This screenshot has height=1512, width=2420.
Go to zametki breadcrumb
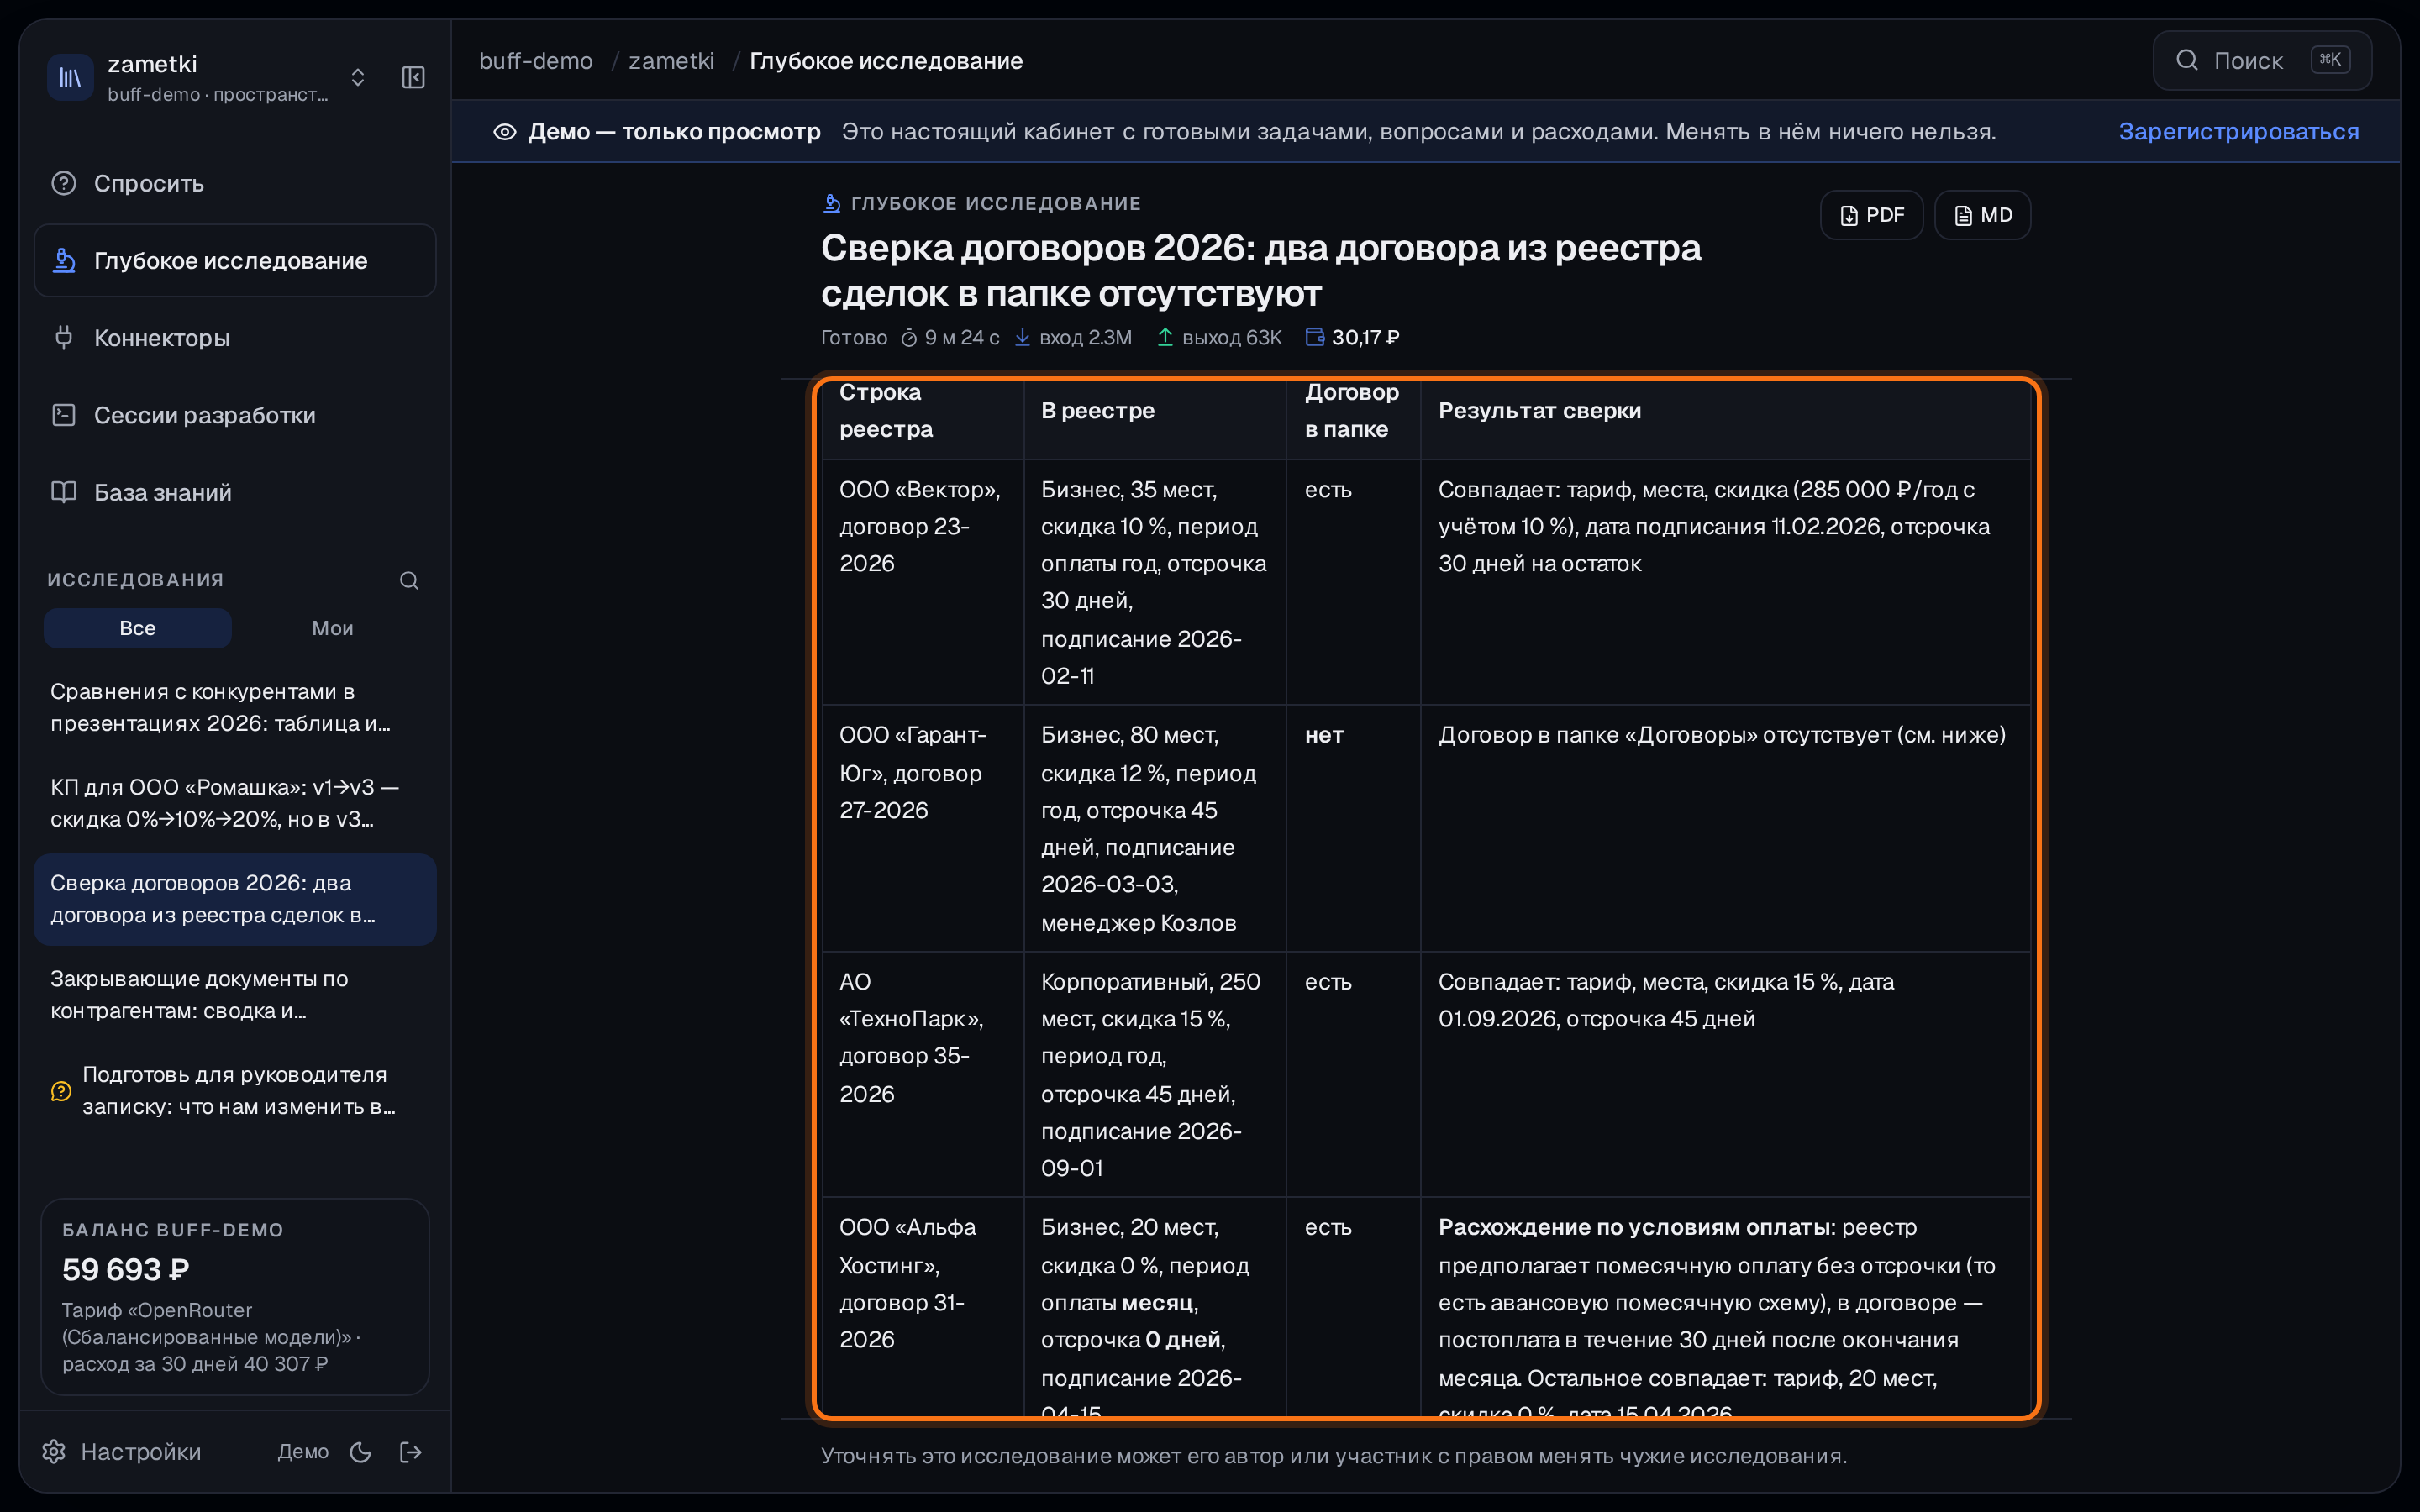click(x=671, y=61)
